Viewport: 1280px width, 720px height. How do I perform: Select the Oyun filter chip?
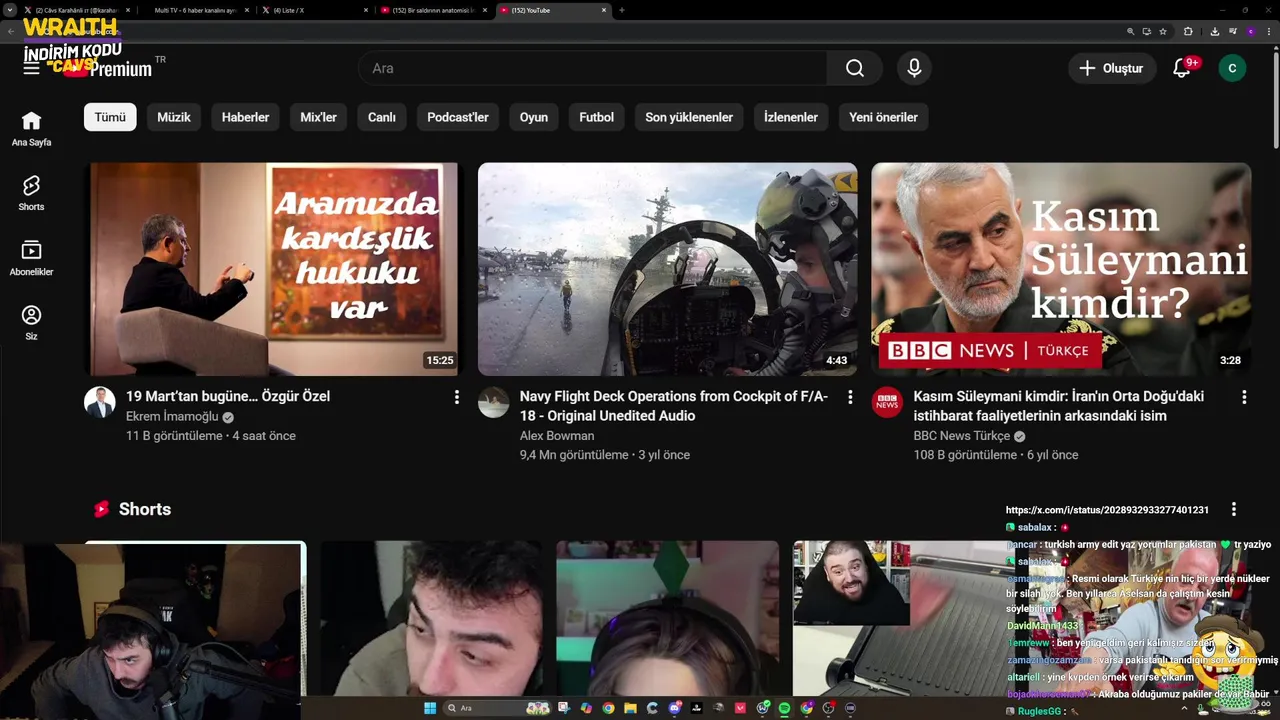(534, 117)
